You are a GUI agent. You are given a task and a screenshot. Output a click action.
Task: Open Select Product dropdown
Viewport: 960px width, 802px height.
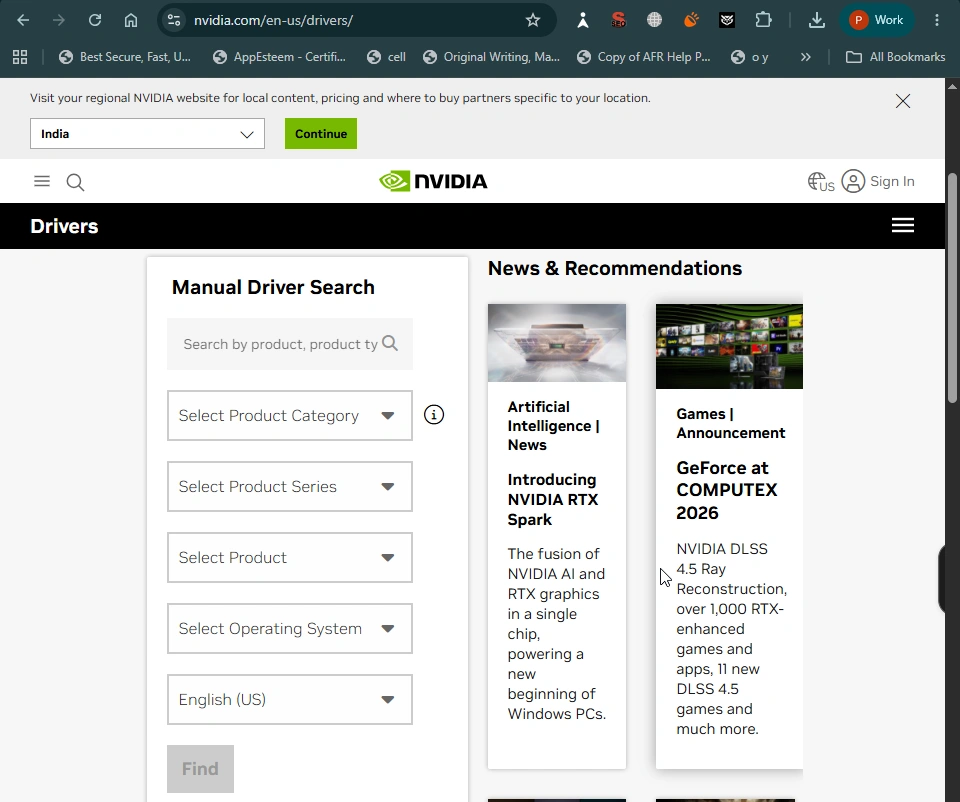pyautogui.click(x=290, y=558)
